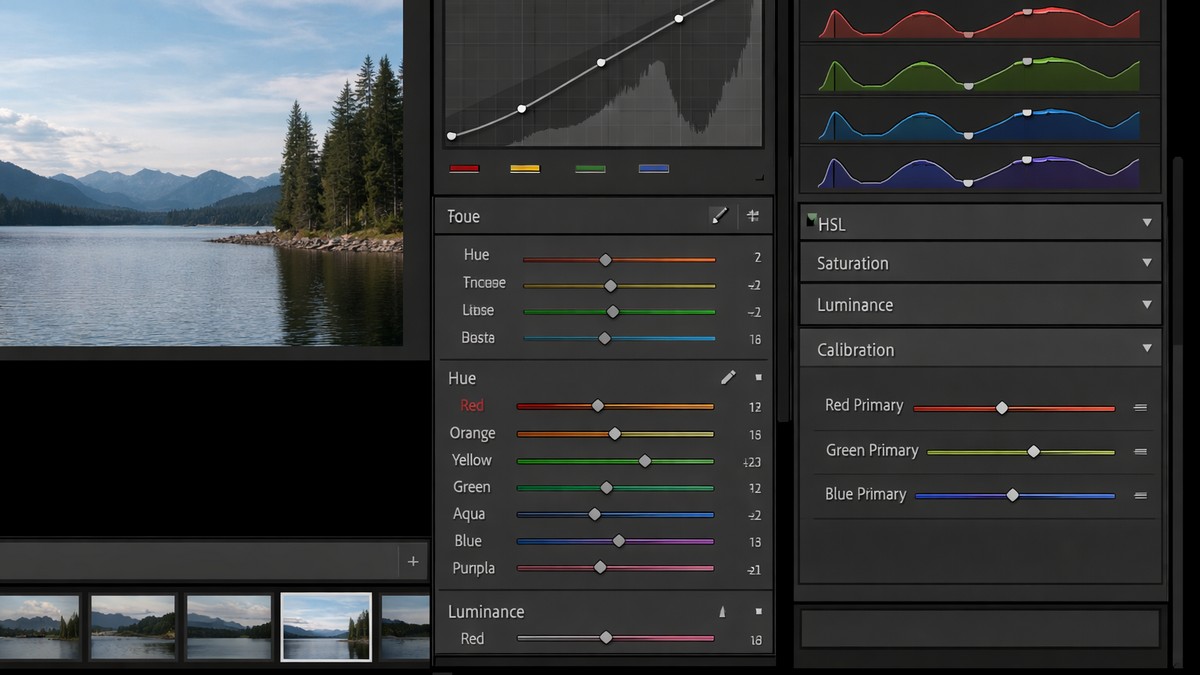Click the reset icon beside the Red Primary slider
The image size is (1200, 675).
1140,407
